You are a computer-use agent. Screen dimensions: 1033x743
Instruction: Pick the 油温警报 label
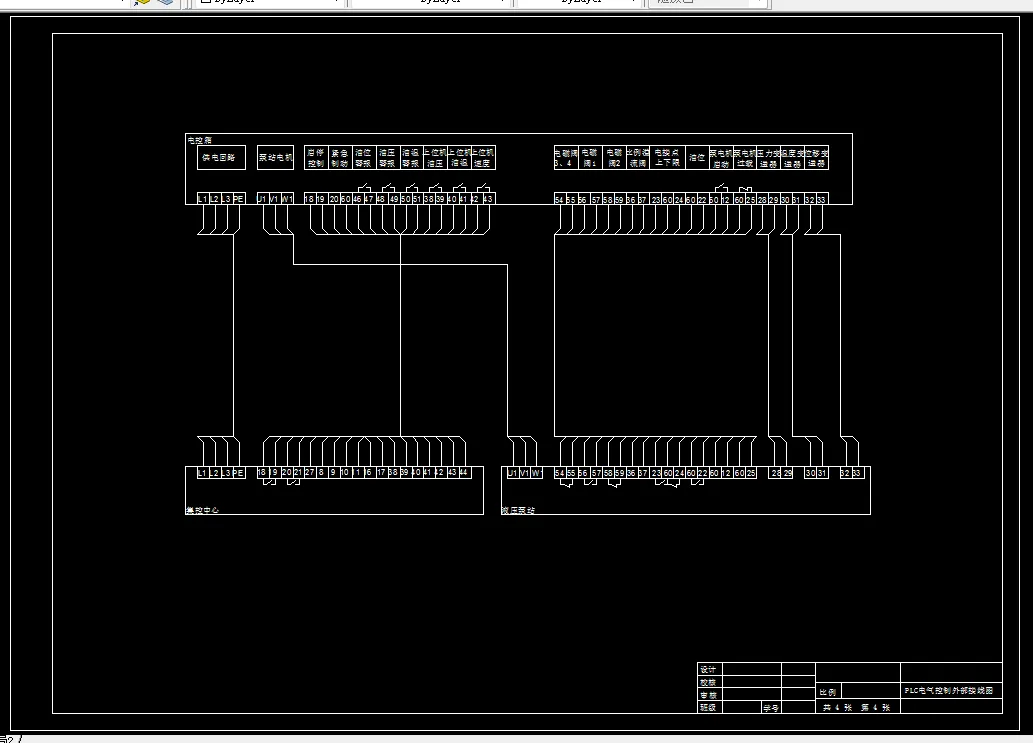[x=412, y=157]
